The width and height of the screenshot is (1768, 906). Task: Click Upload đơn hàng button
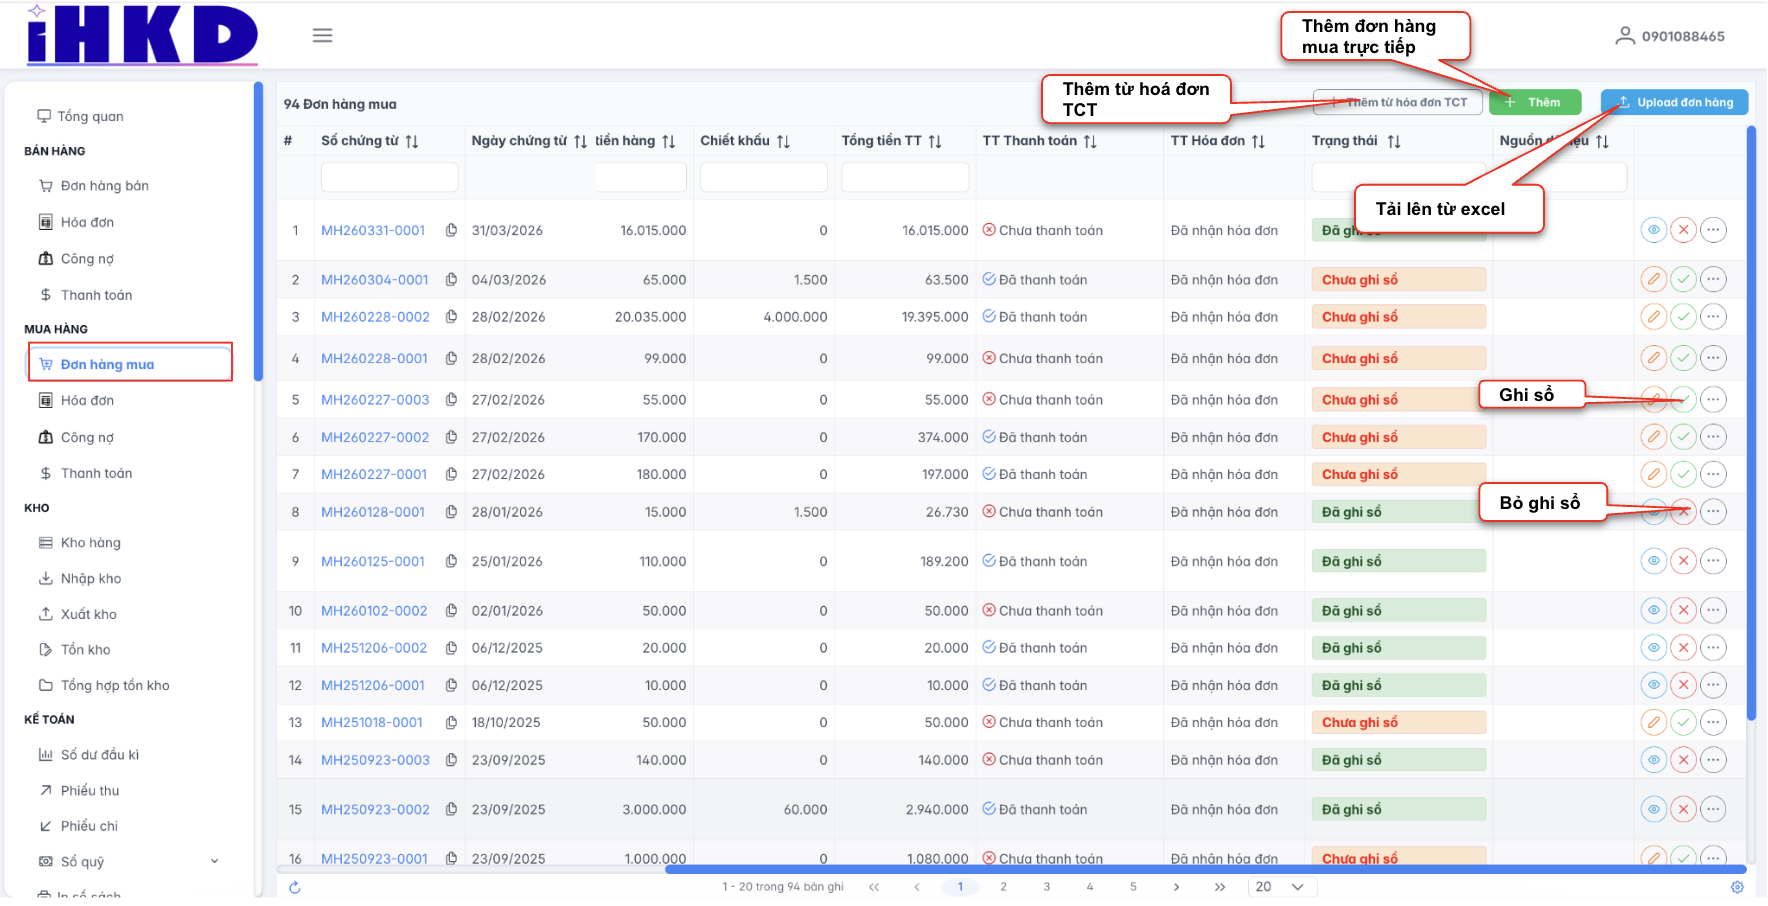point(1674,102)
